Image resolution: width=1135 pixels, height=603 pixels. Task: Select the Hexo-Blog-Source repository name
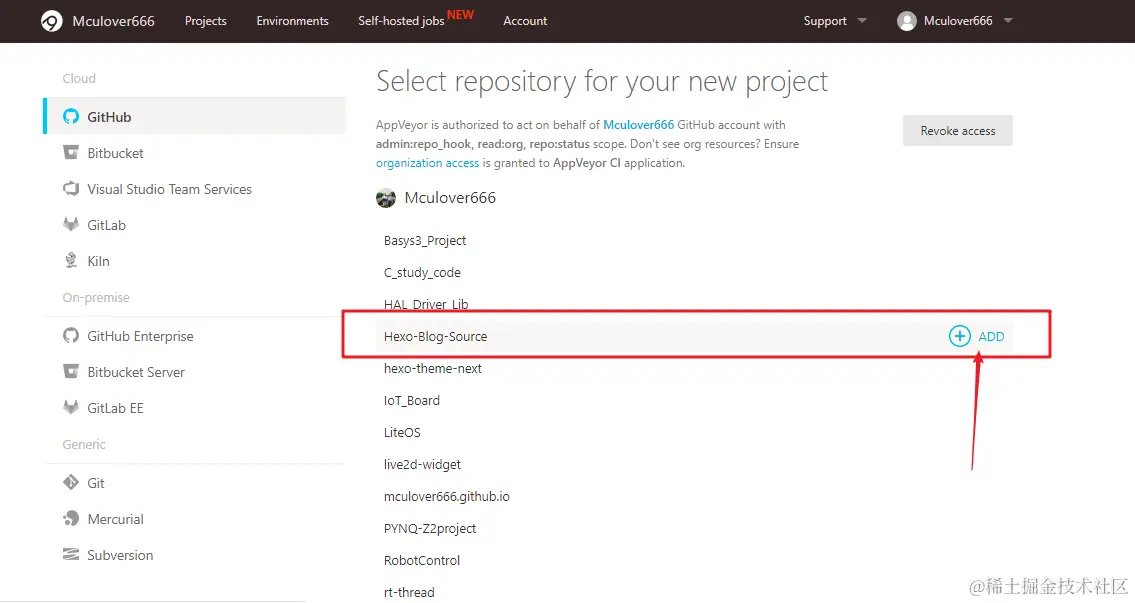(435, 336)
